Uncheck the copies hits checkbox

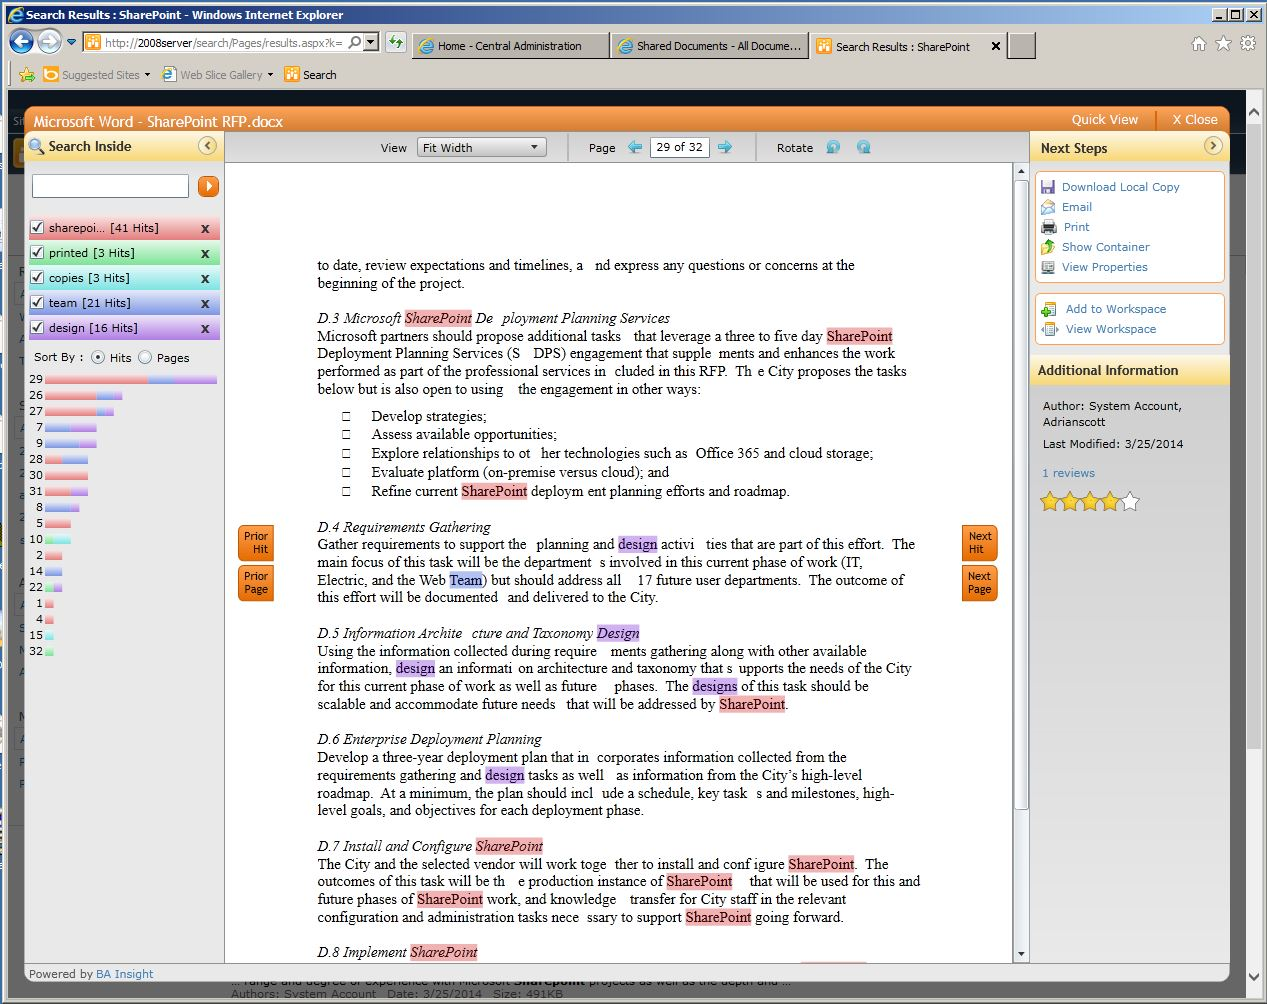[37, 278]
